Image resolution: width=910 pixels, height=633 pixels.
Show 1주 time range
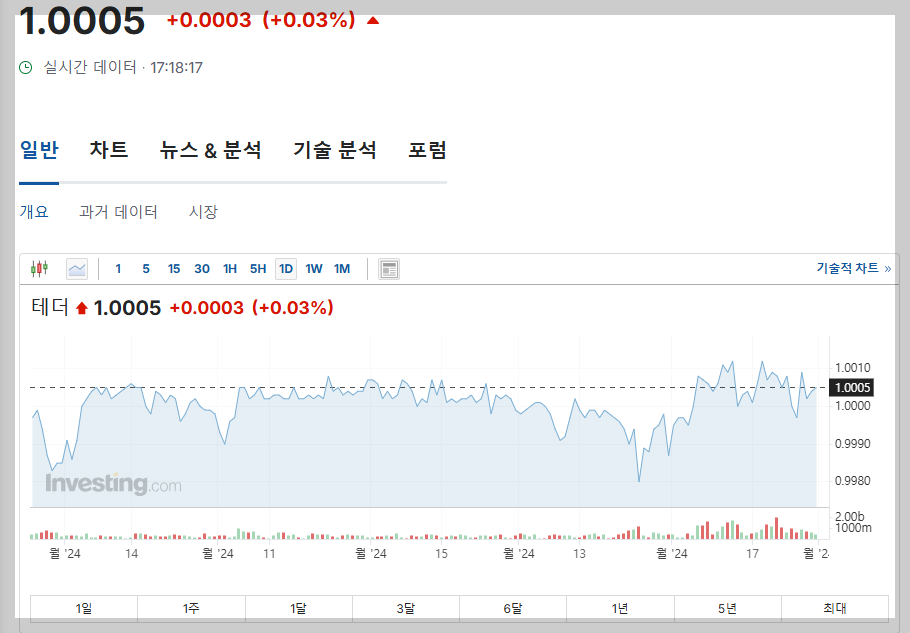(191, 608)
